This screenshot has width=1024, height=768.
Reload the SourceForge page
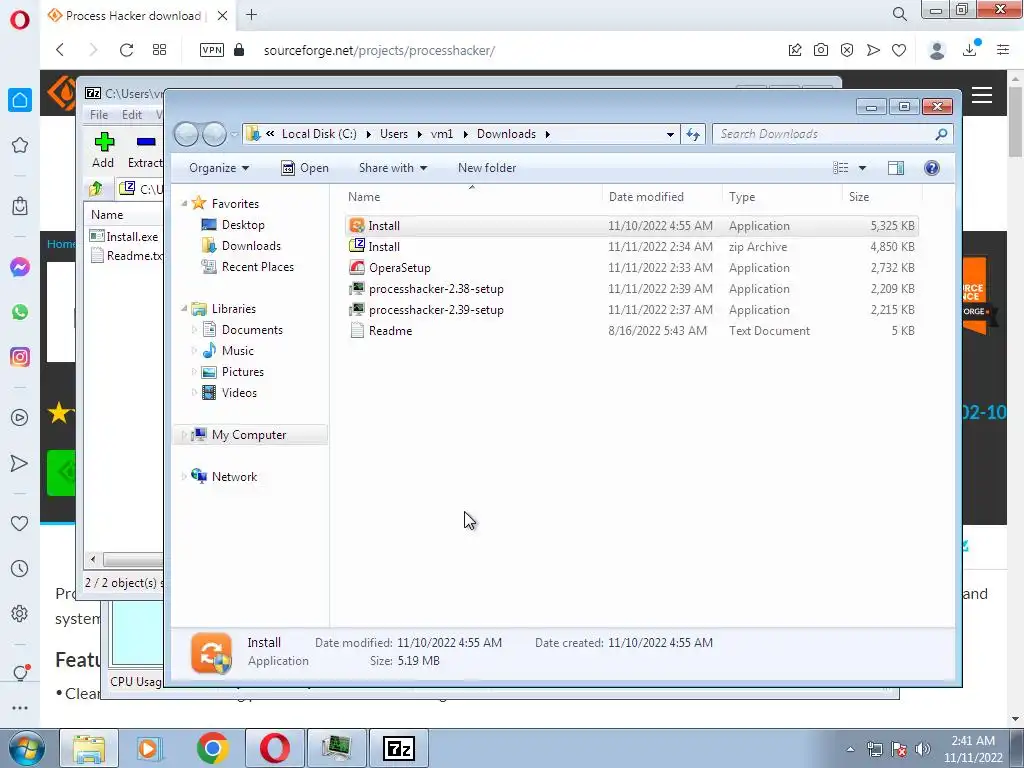point(126,50)
